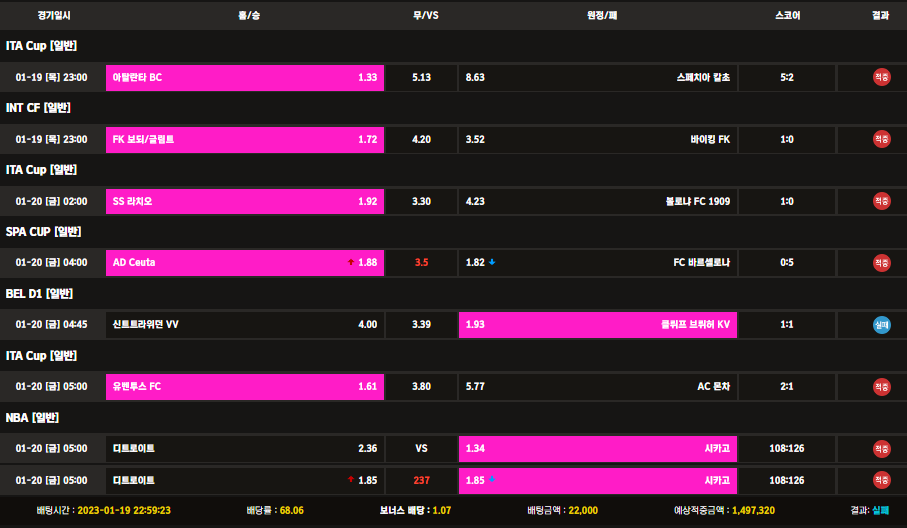Click the red up arrow beside AD Ceuta odds

350,263
